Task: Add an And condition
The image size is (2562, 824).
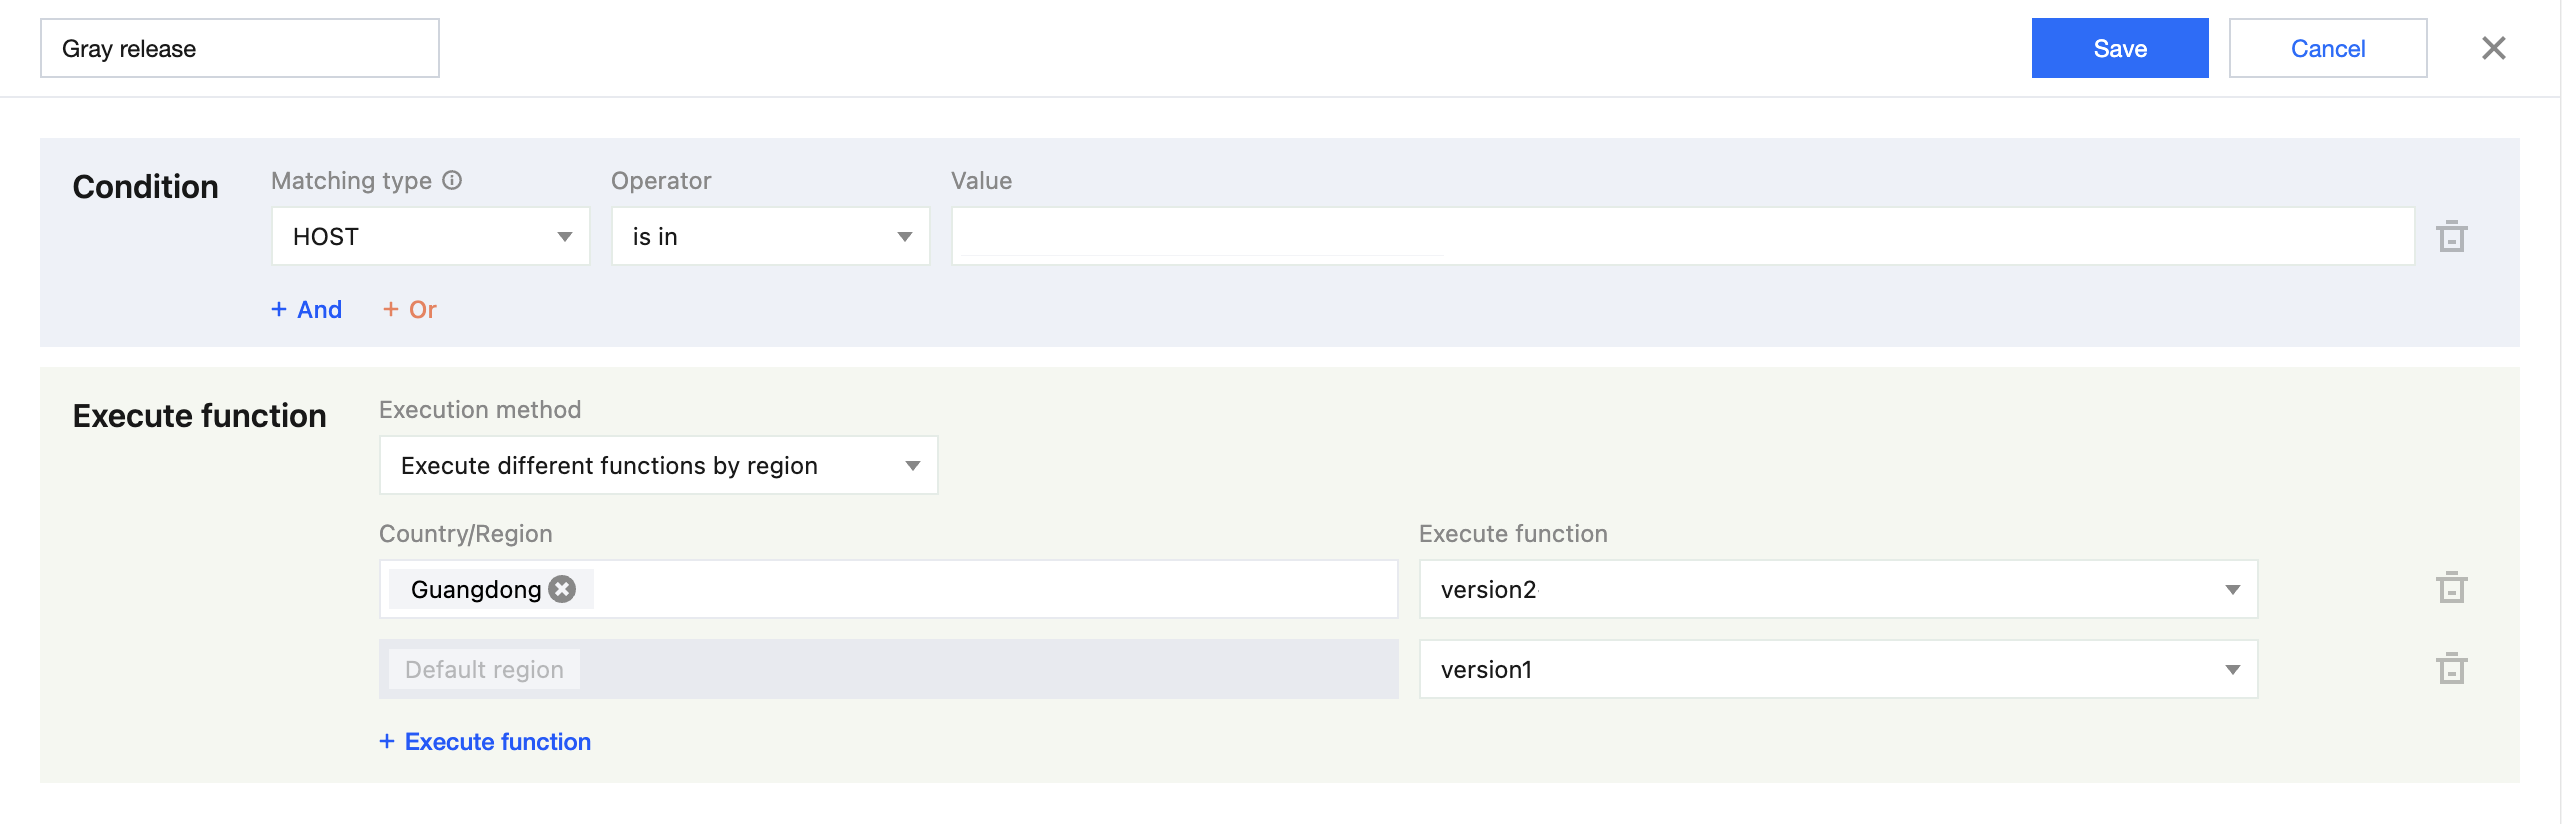Action: (x=307, y=310)
